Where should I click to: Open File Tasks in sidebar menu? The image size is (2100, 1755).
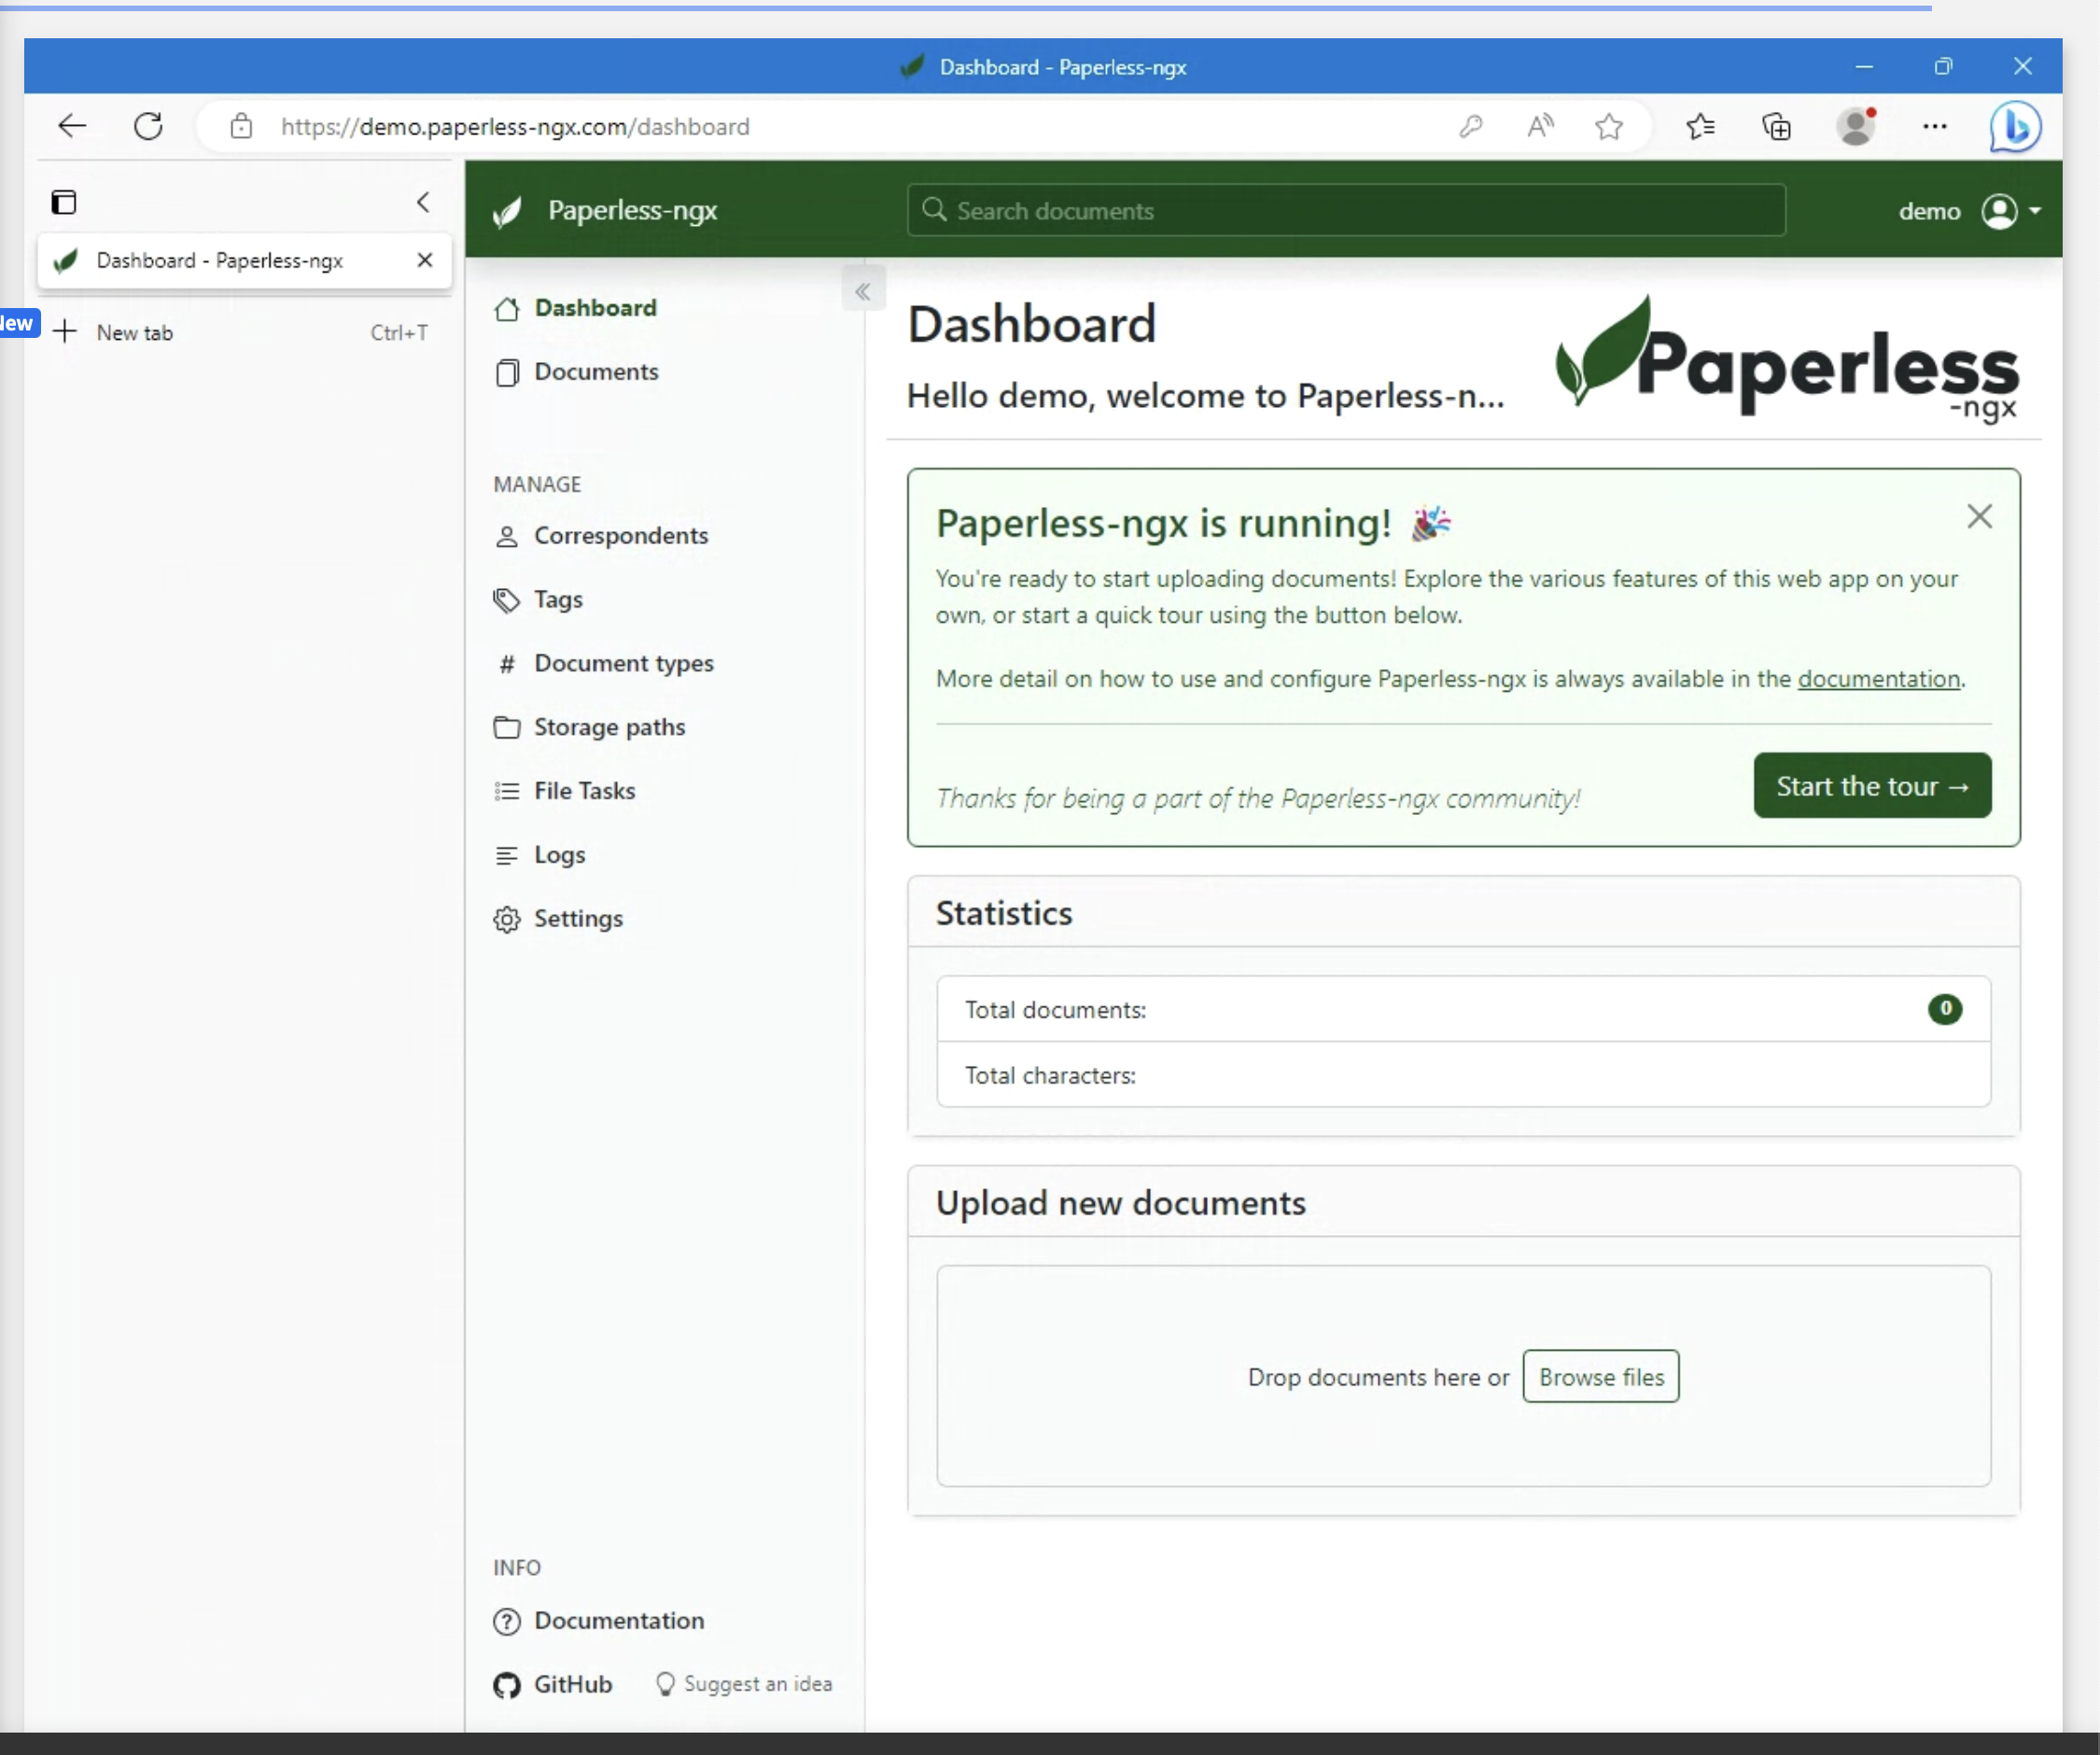[x=583, y=791]
